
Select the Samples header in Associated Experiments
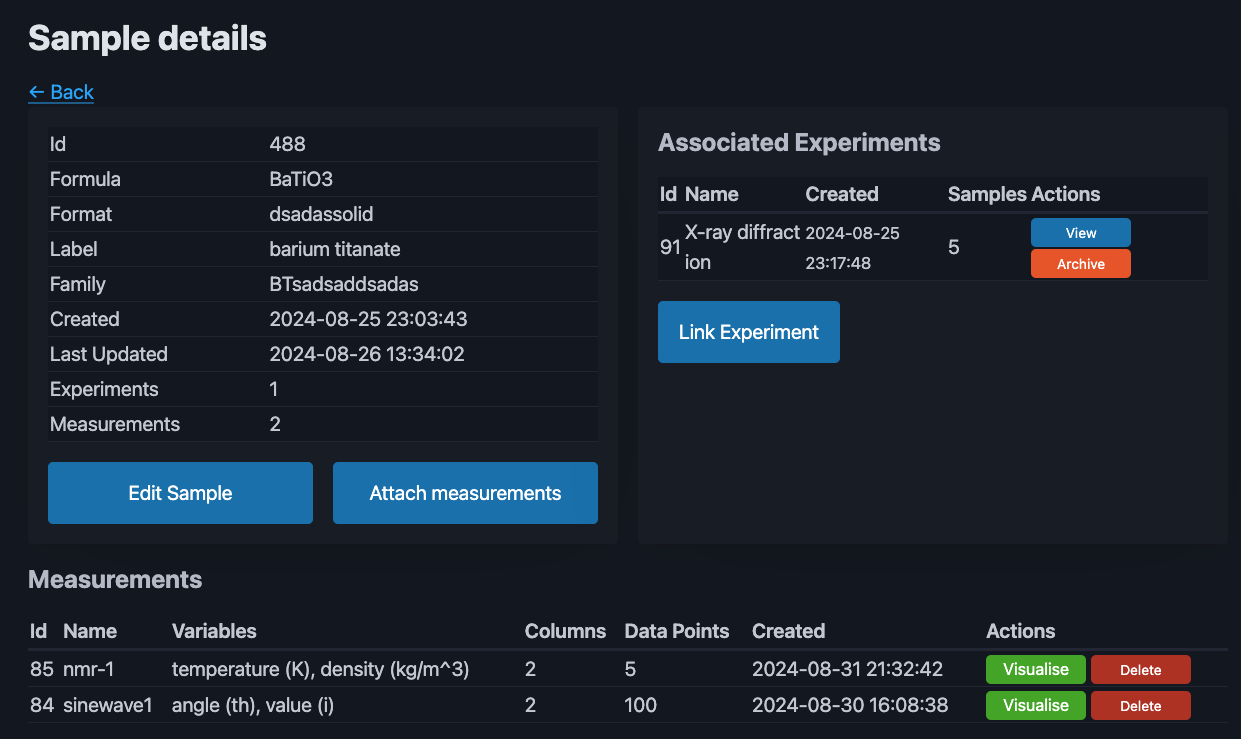[x=986, y=194]
